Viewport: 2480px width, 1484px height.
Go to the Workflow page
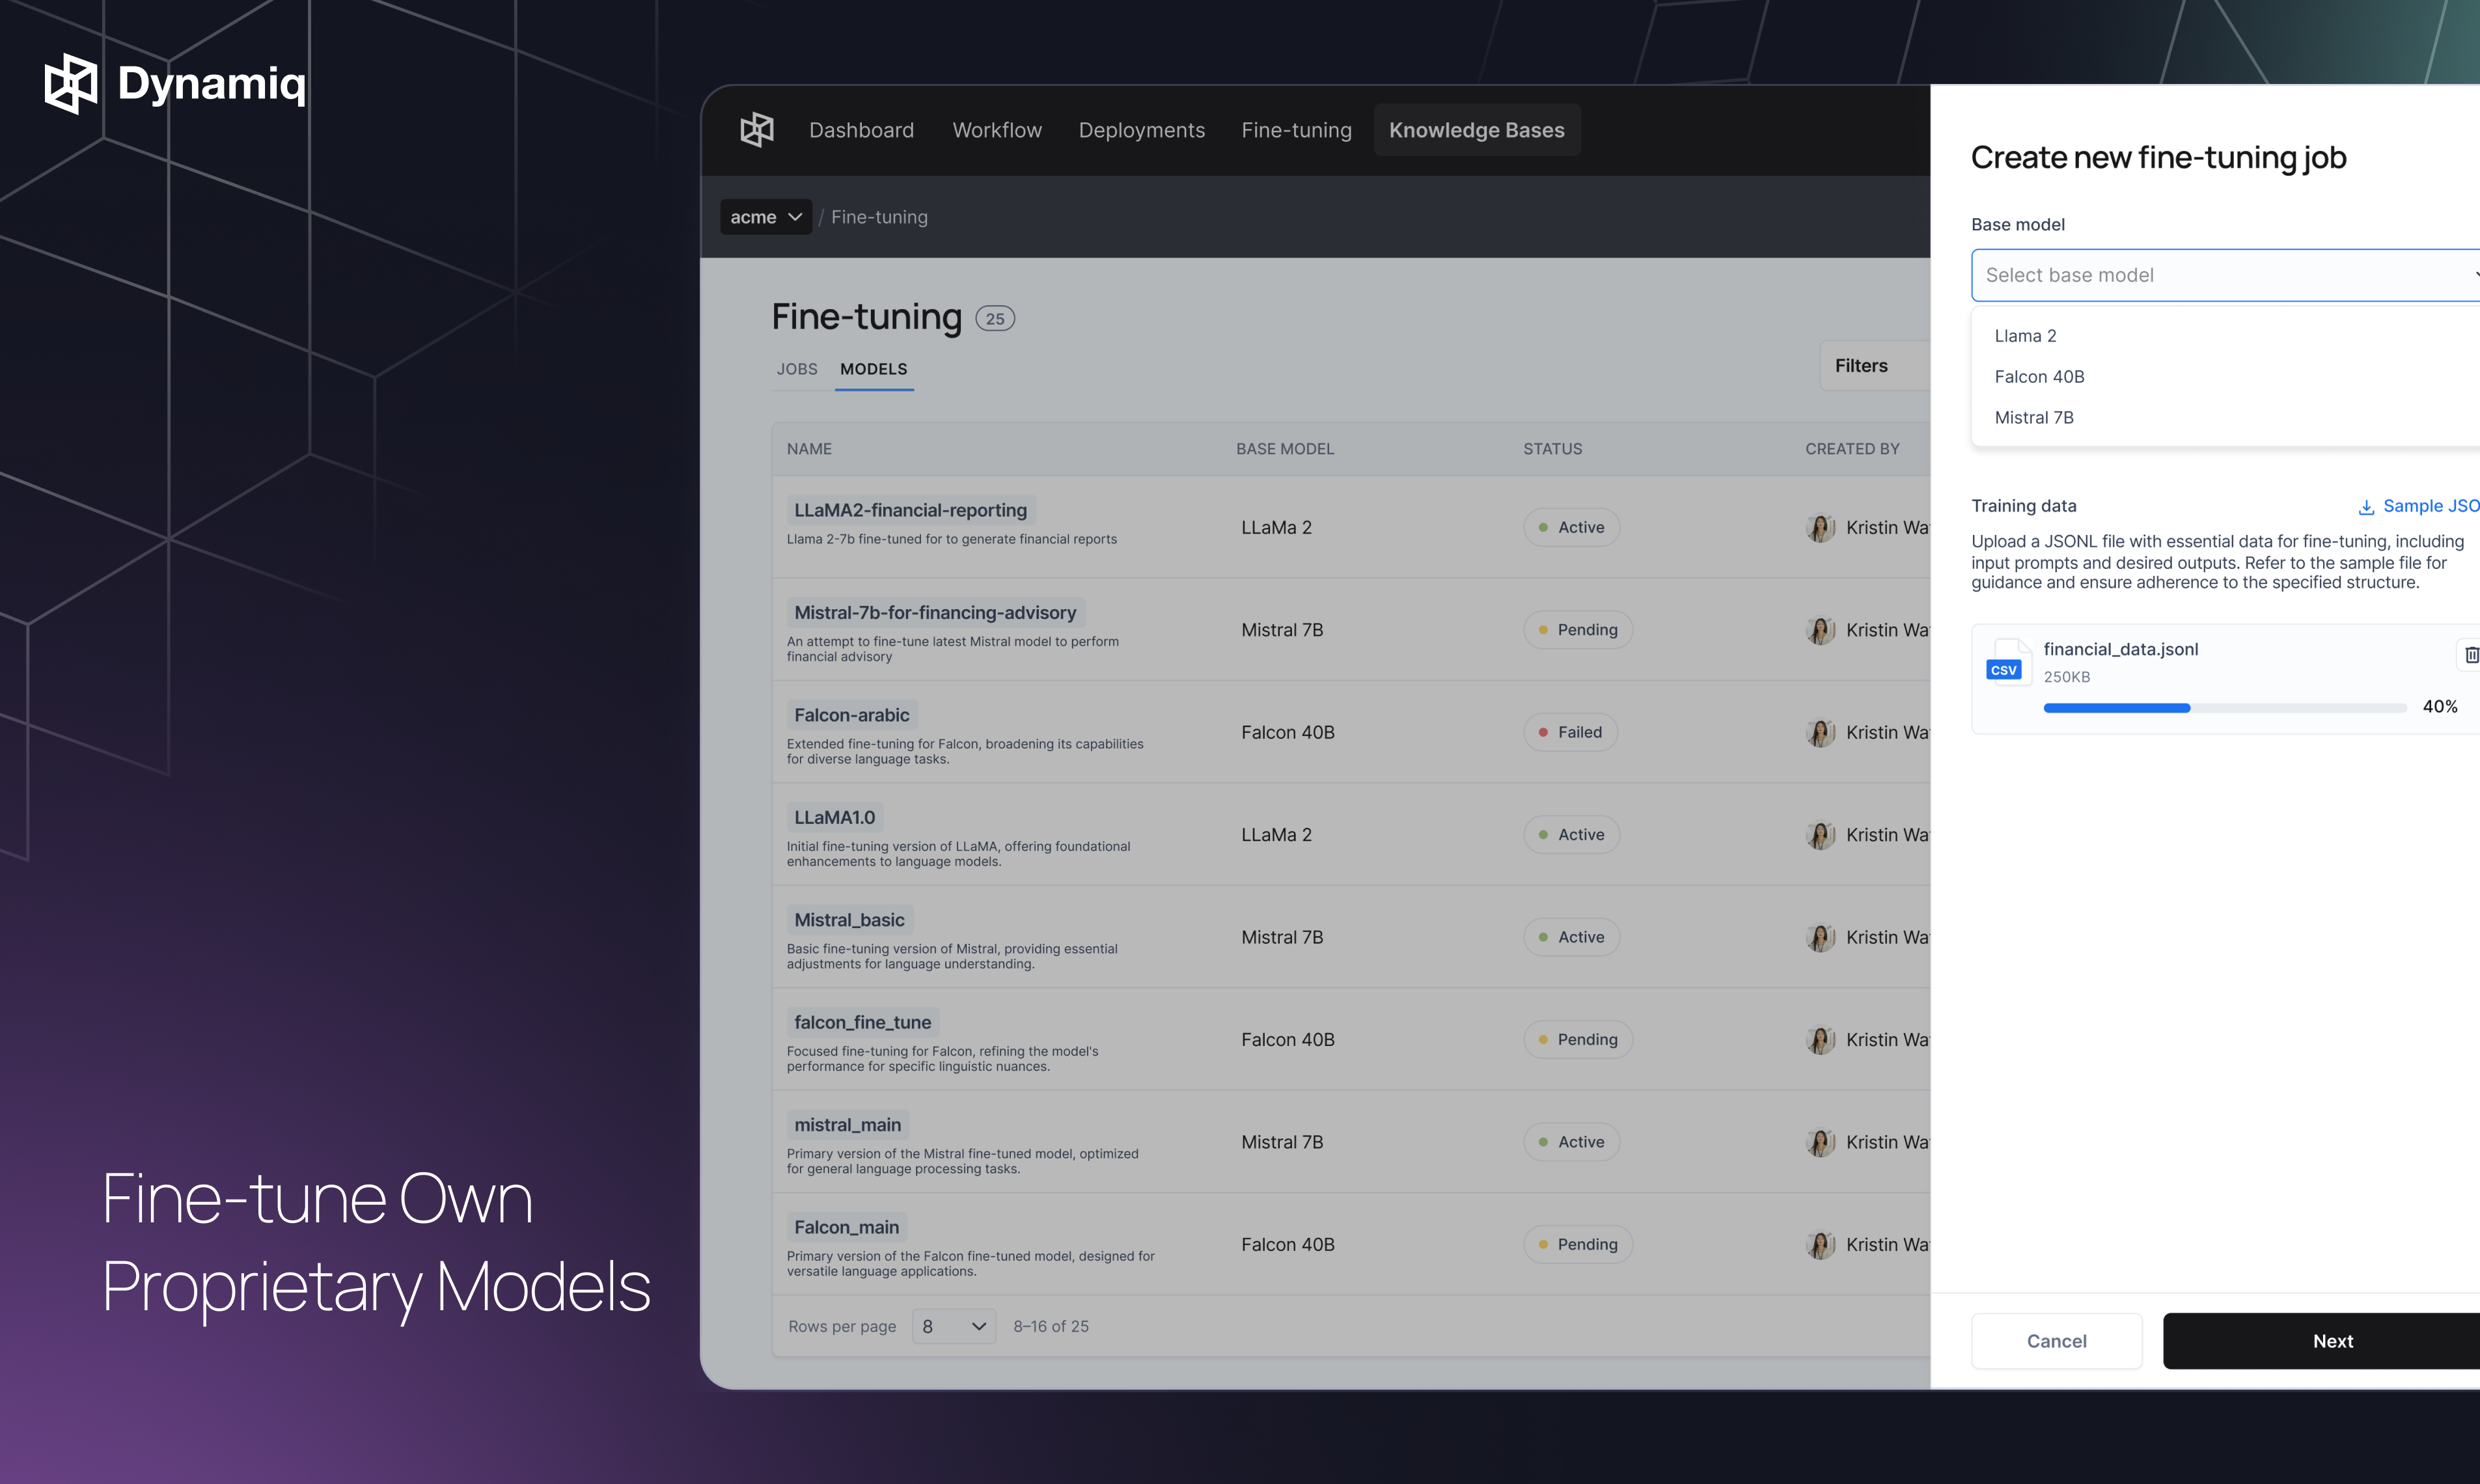997,130
